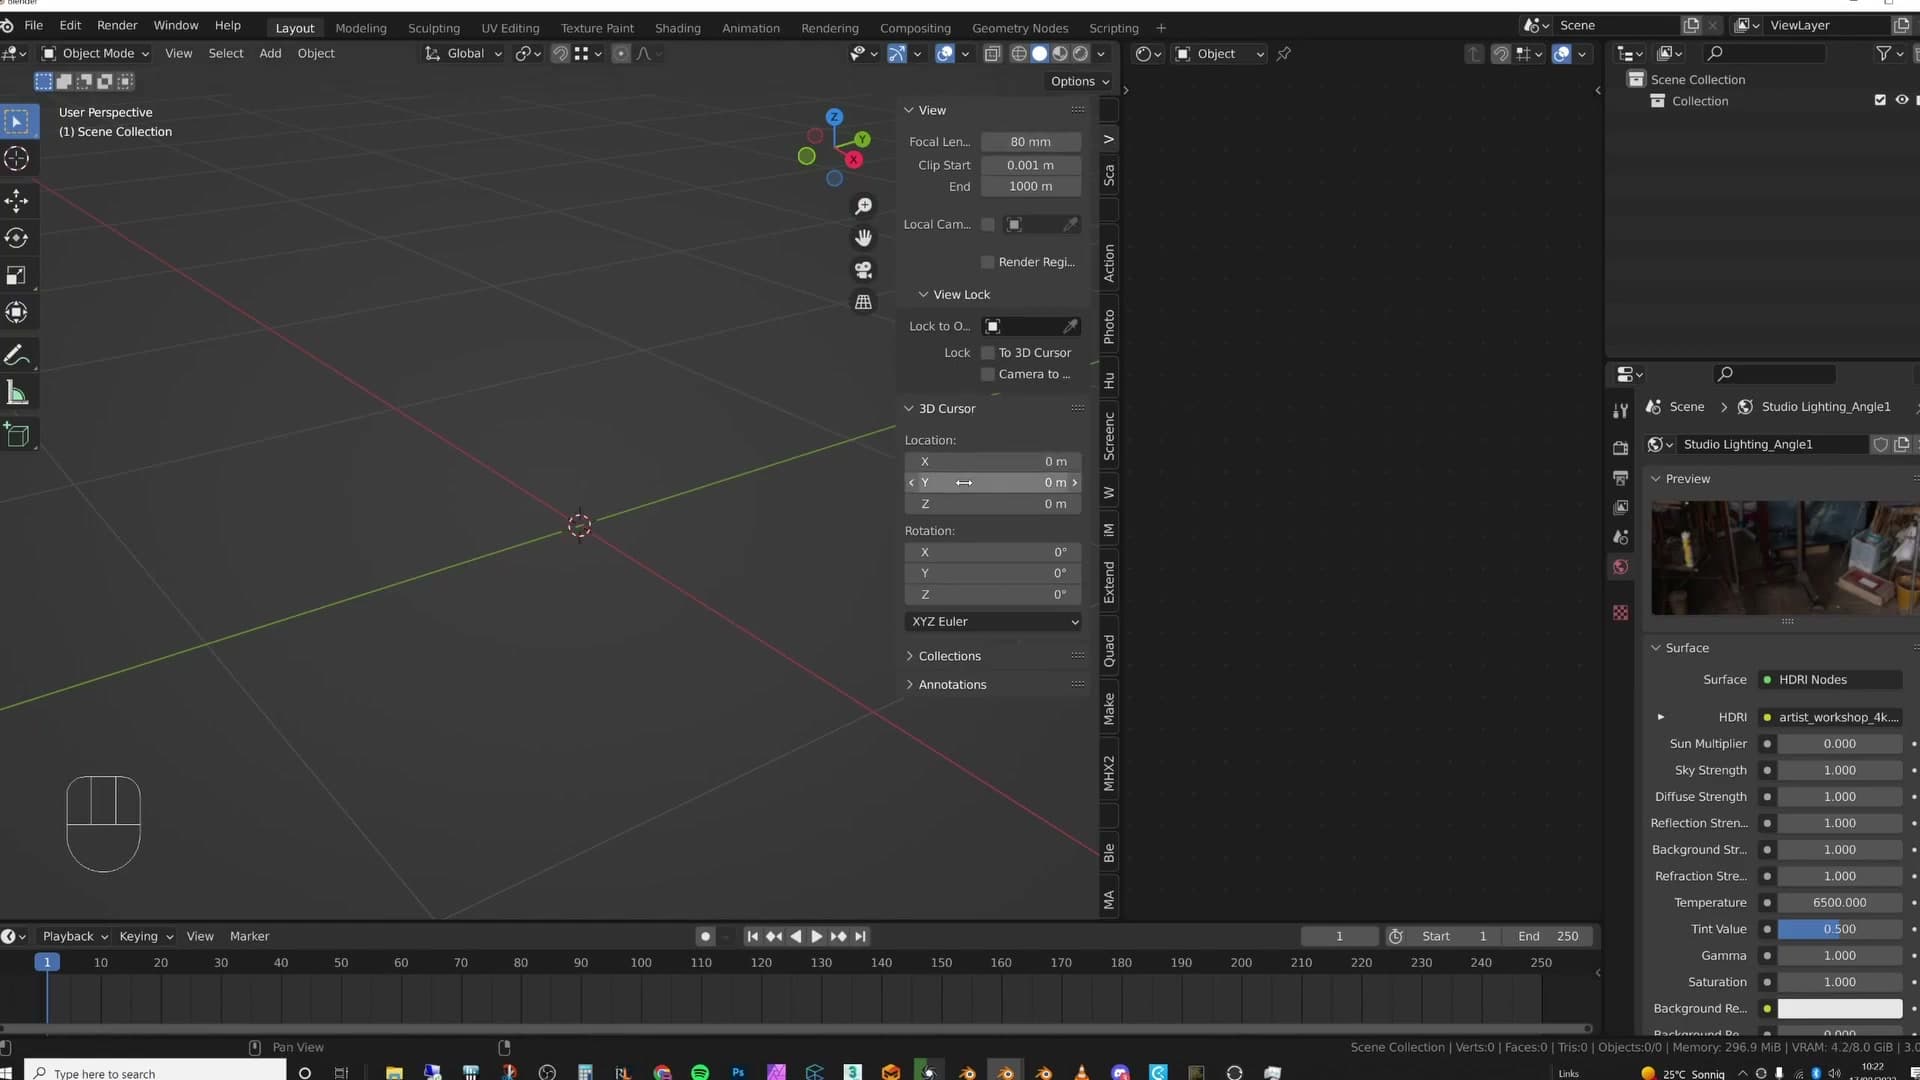Open the Render menu
This screenshot has width=1920, height=1080.
[x=117, y=25]
